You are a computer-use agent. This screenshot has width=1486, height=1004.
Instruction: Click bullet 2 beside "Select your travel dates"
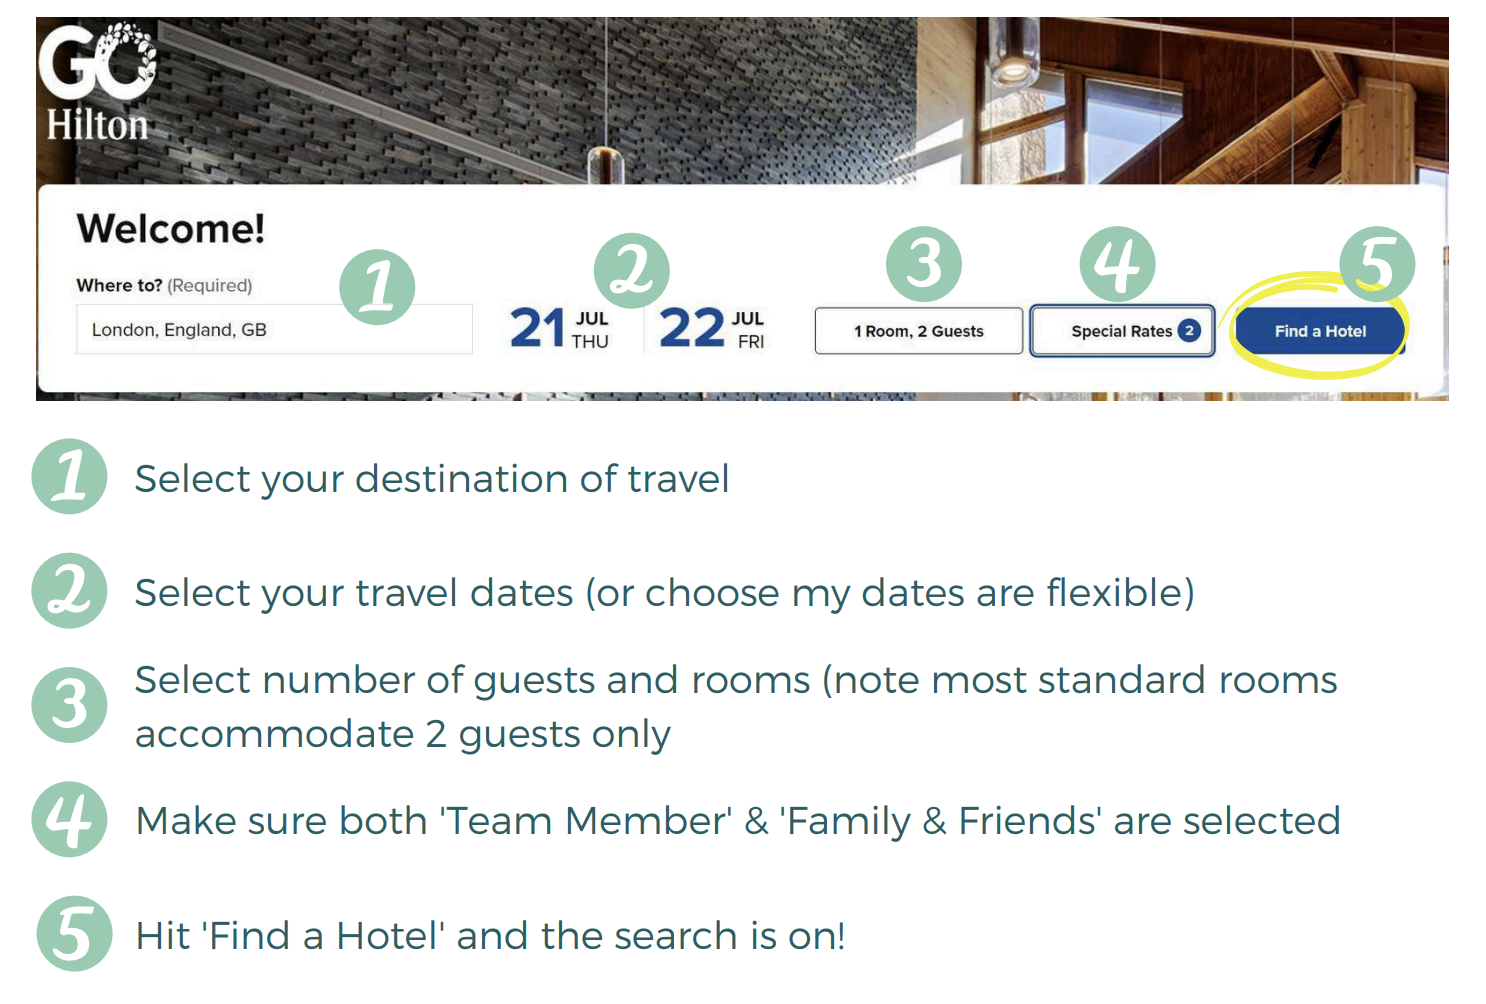(69, 590)
